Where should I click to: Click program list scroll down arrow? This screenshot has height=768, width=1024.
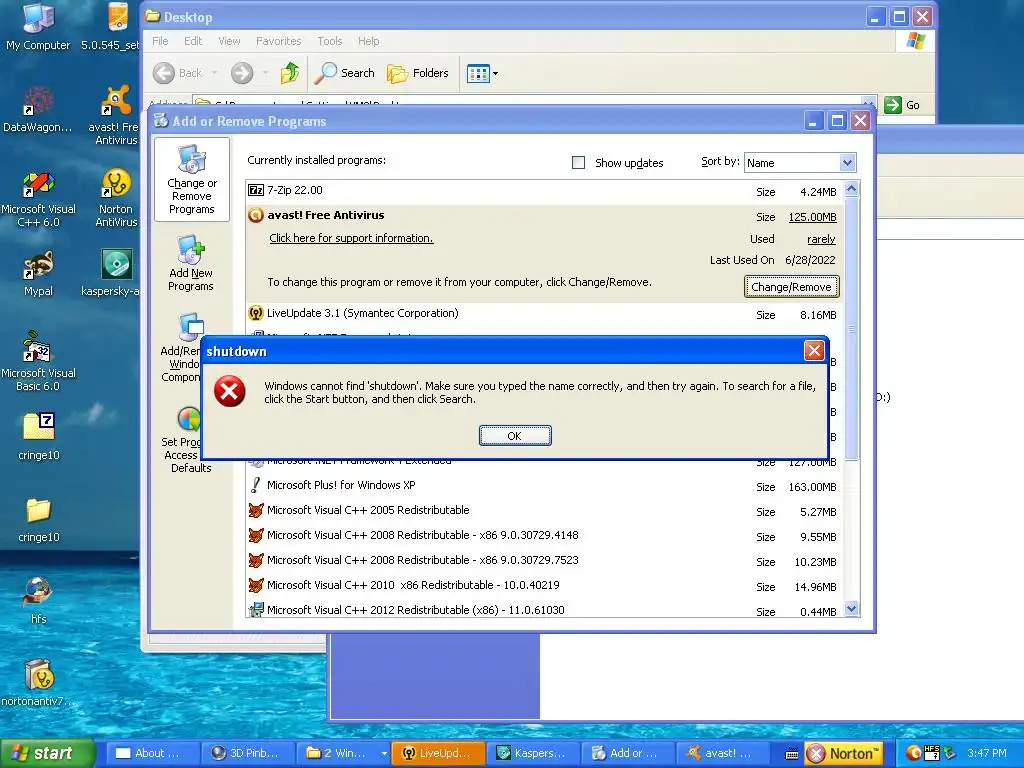851,609
